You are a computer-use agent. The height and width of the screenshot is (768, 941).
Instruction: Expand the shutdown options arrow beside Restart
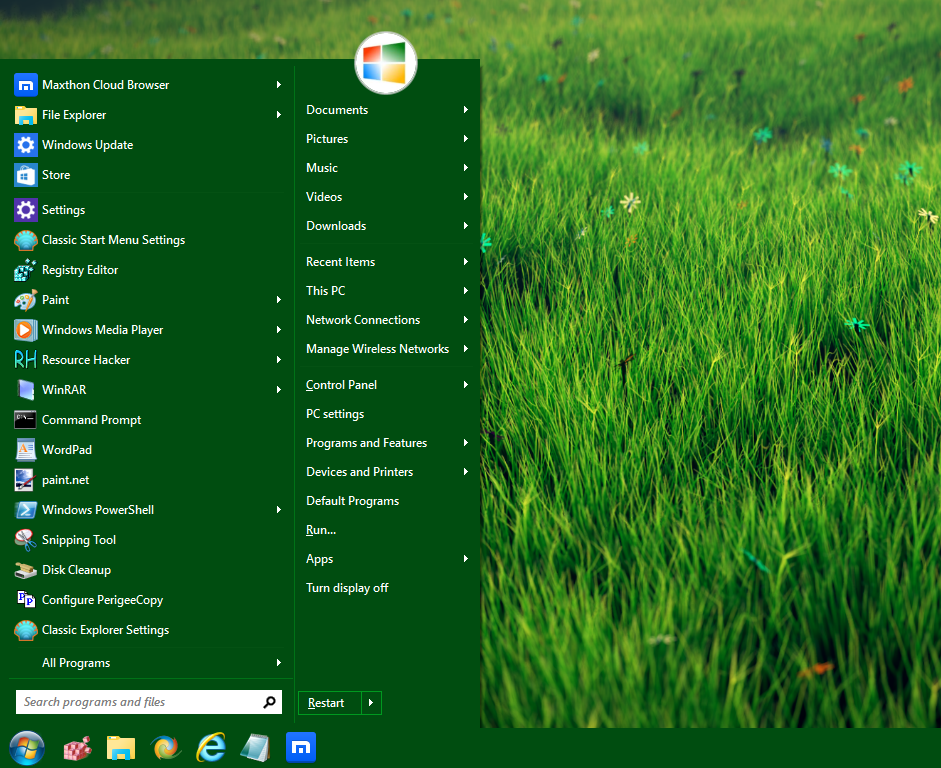click(371, 703)
